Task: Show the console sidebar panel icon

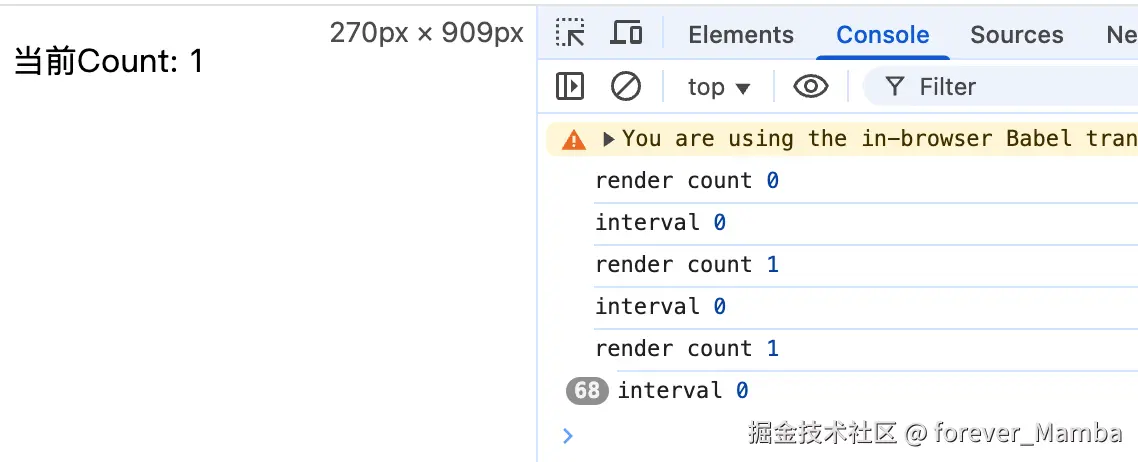Action: click(570, 86)
